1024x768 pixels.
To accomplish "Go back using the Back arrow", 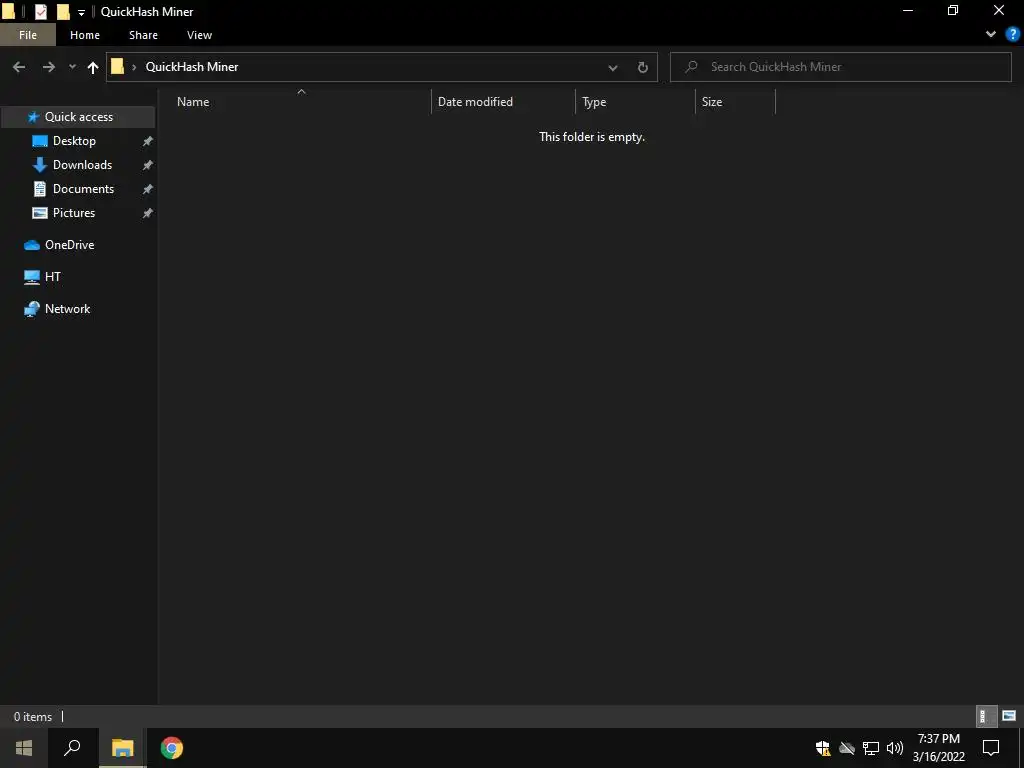I will (19, 67).
